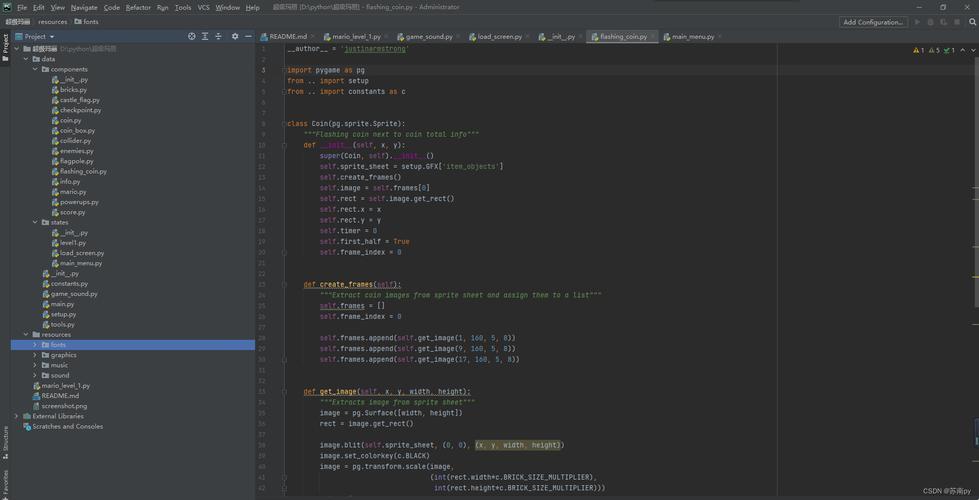The image size is (979, 500).
Task: Fold the create_frames method gutter marker
Action: tap(284, 285)
